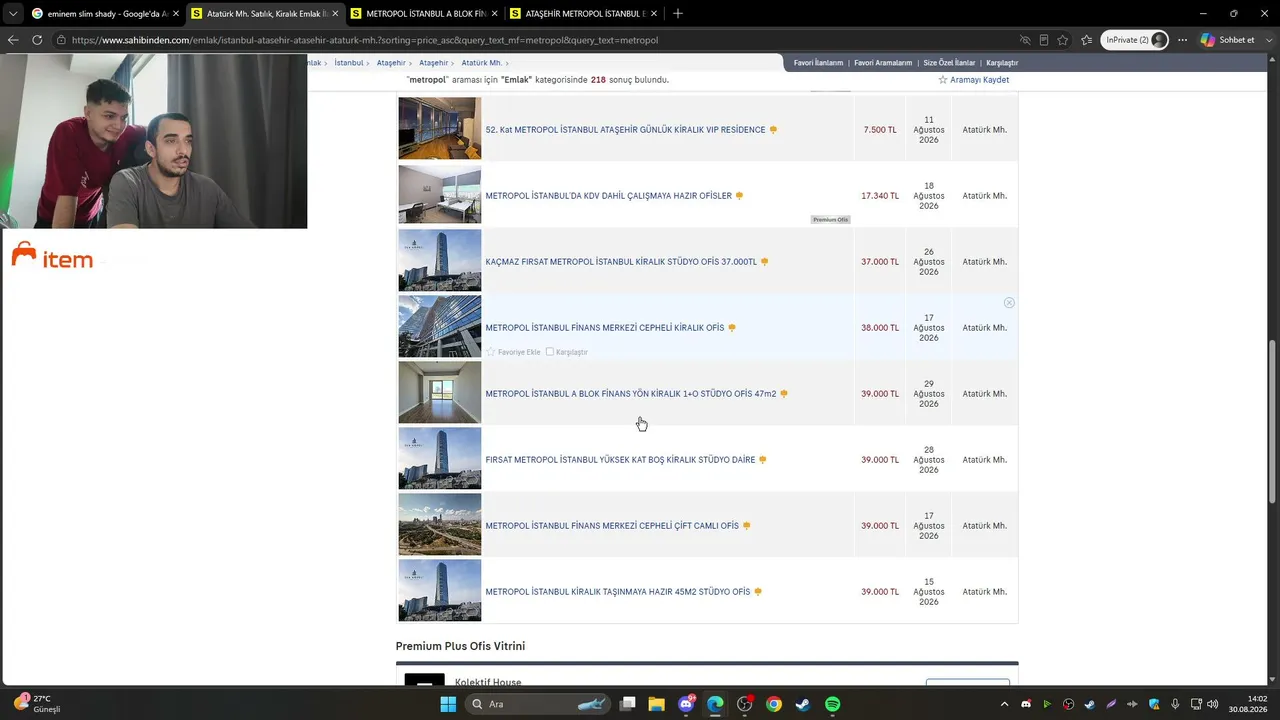Open the 'FİNANS MERKEZİ CEPHELİ ÇİFT CAMLI OFİS' listing

click(612, 526)
